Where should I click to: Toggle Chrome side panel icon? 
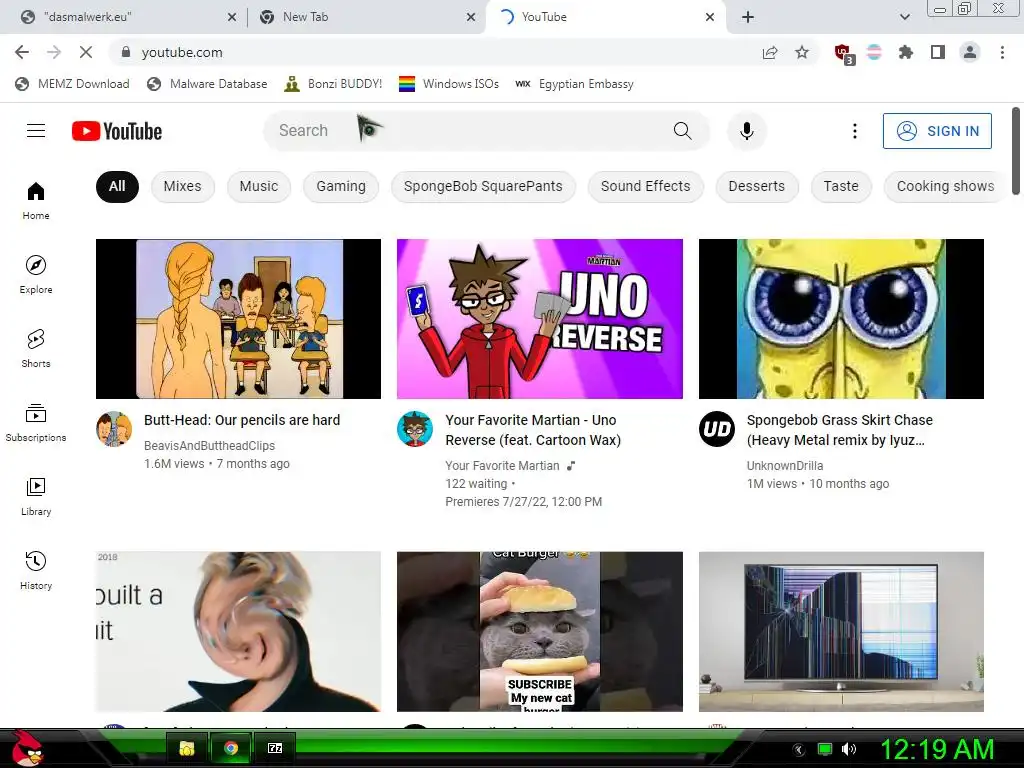[938, 52]
